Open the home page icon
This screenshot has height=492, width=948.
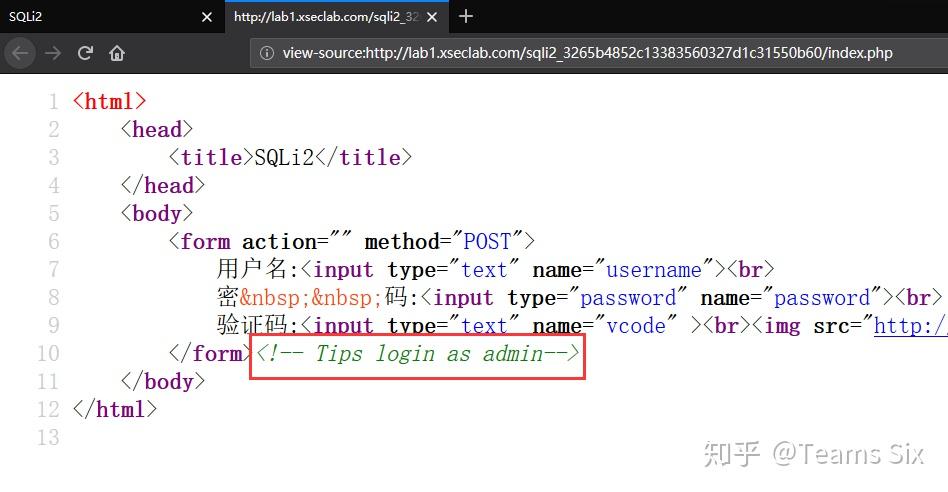pos(117,53)
